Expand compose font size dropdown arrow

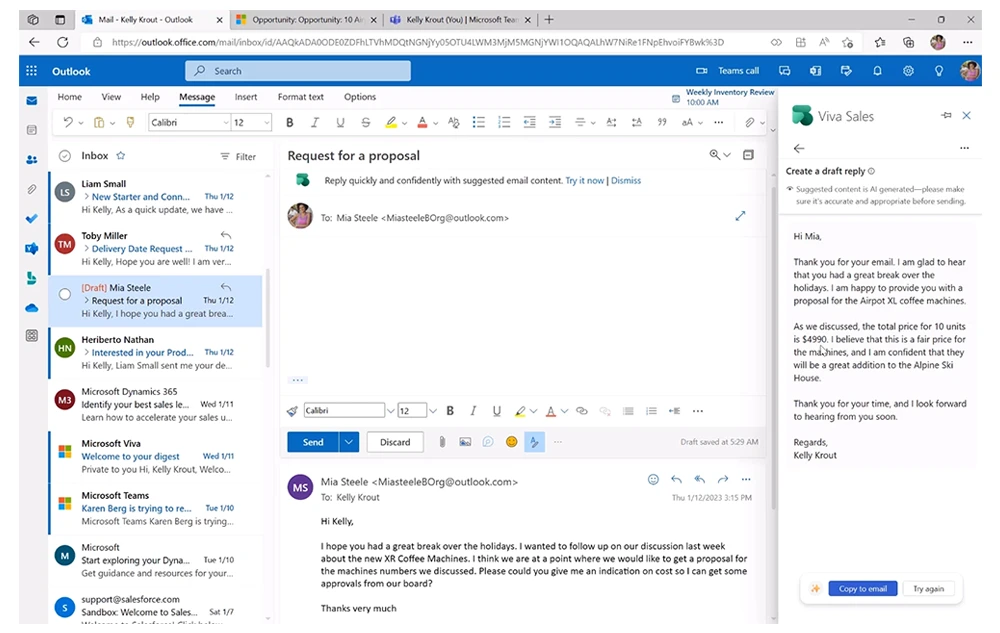(432, 411)
